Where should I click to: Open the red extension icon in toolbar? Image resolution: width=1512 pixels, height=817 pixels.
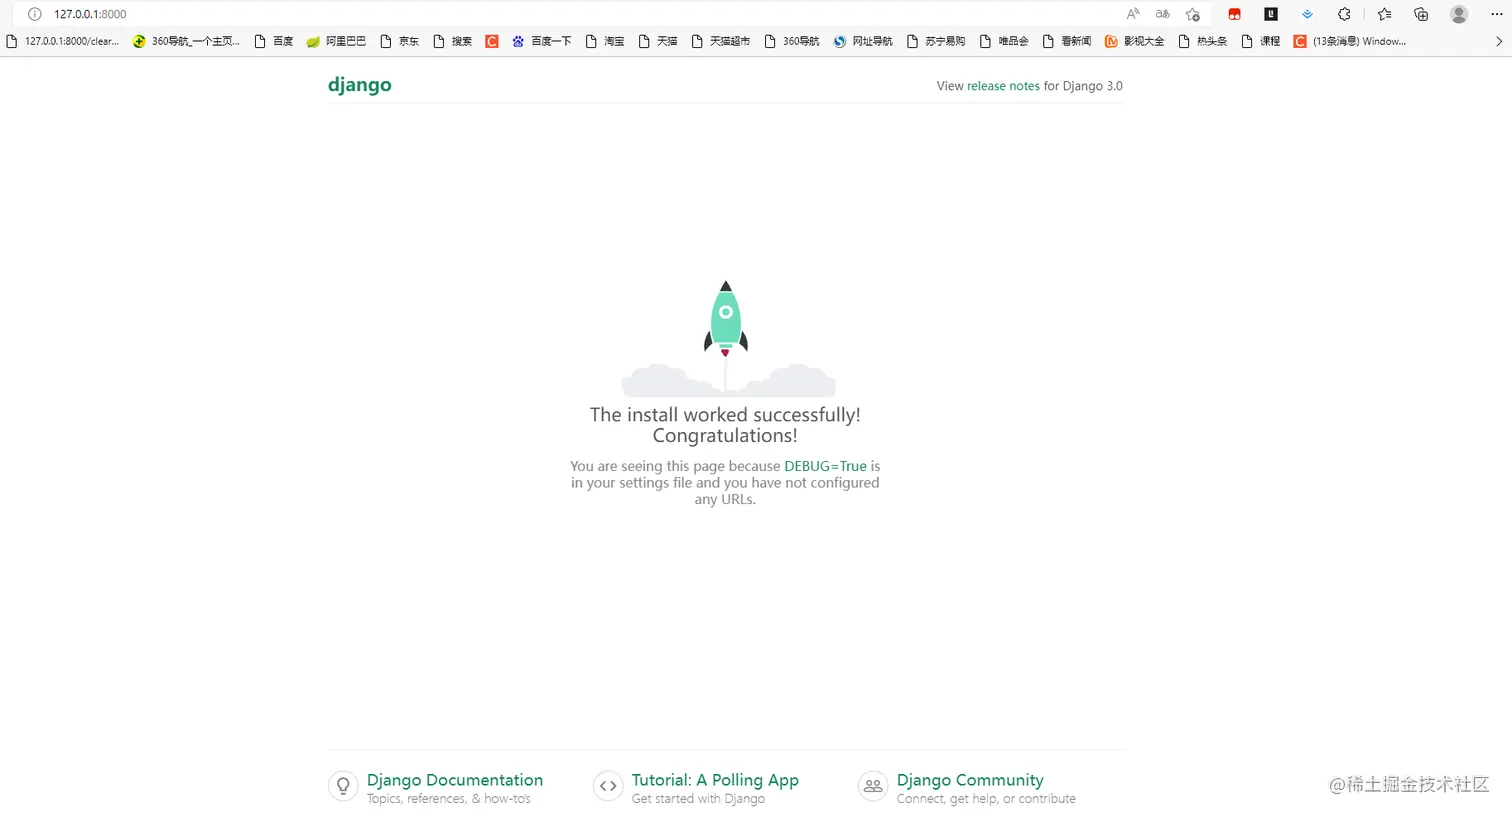coord(1234,14)
